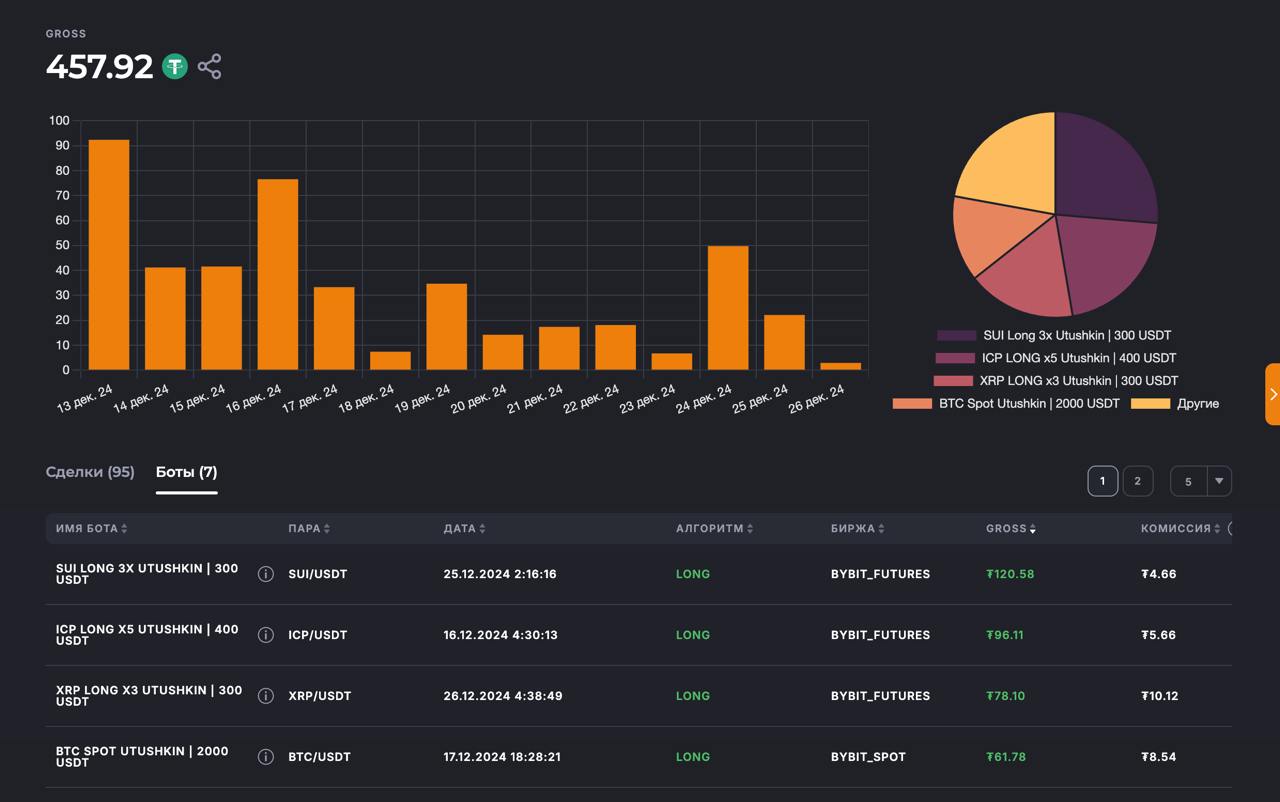
Task: Click the 457.92 gross total value
Action: tap(99, 67)
